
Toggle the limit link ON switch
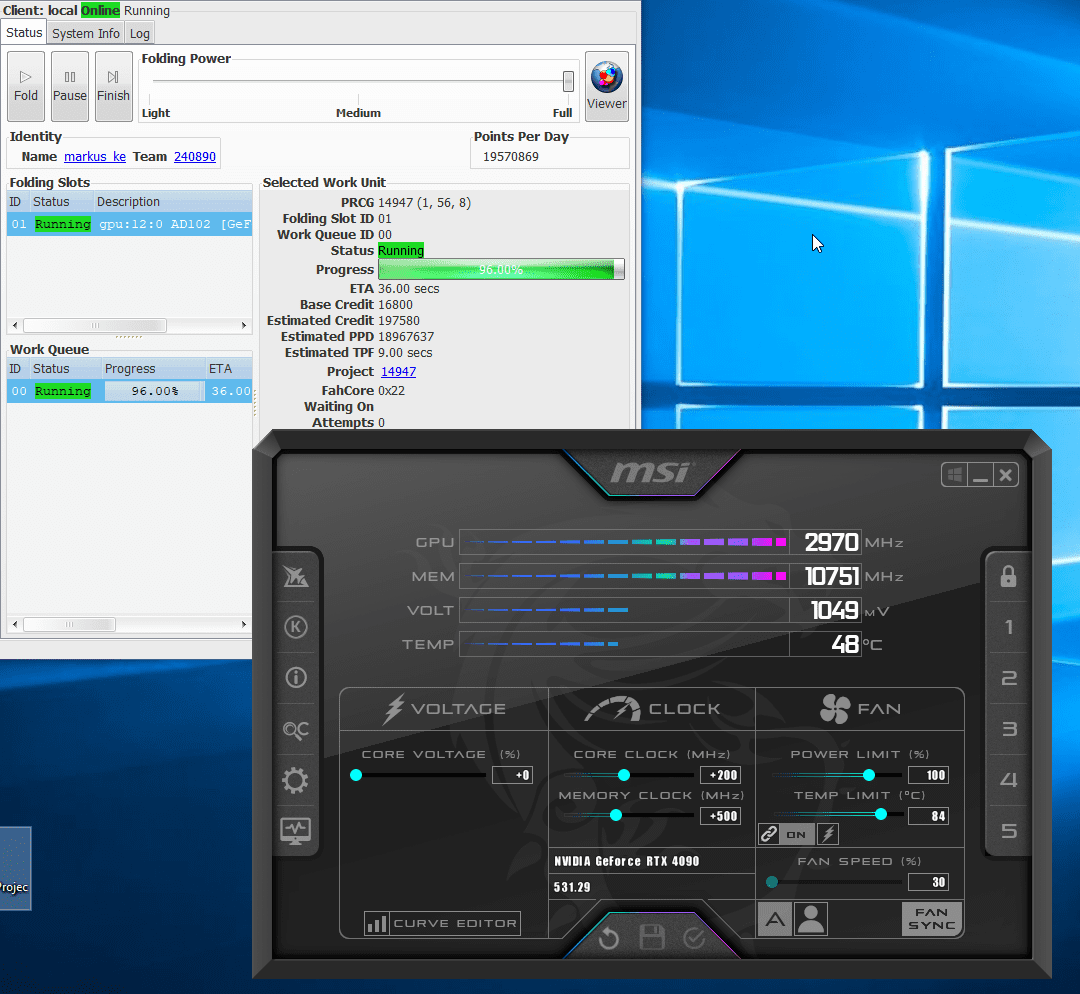pyautogui.click(x=796, y=834)
